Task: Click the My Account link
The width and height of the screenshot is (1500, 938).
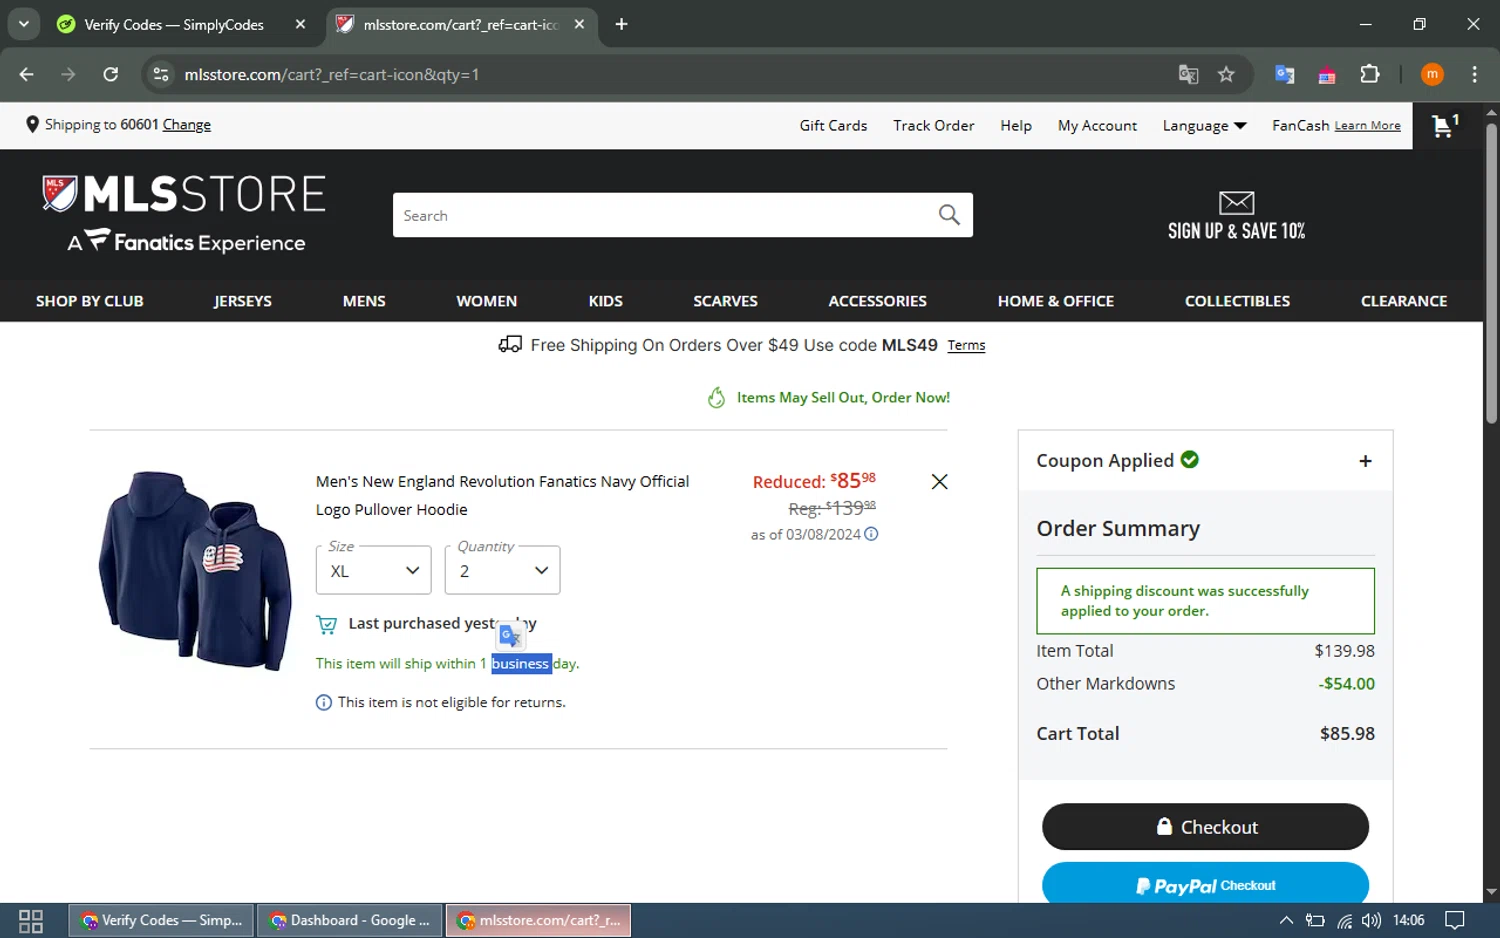Action: point(1097,125)
